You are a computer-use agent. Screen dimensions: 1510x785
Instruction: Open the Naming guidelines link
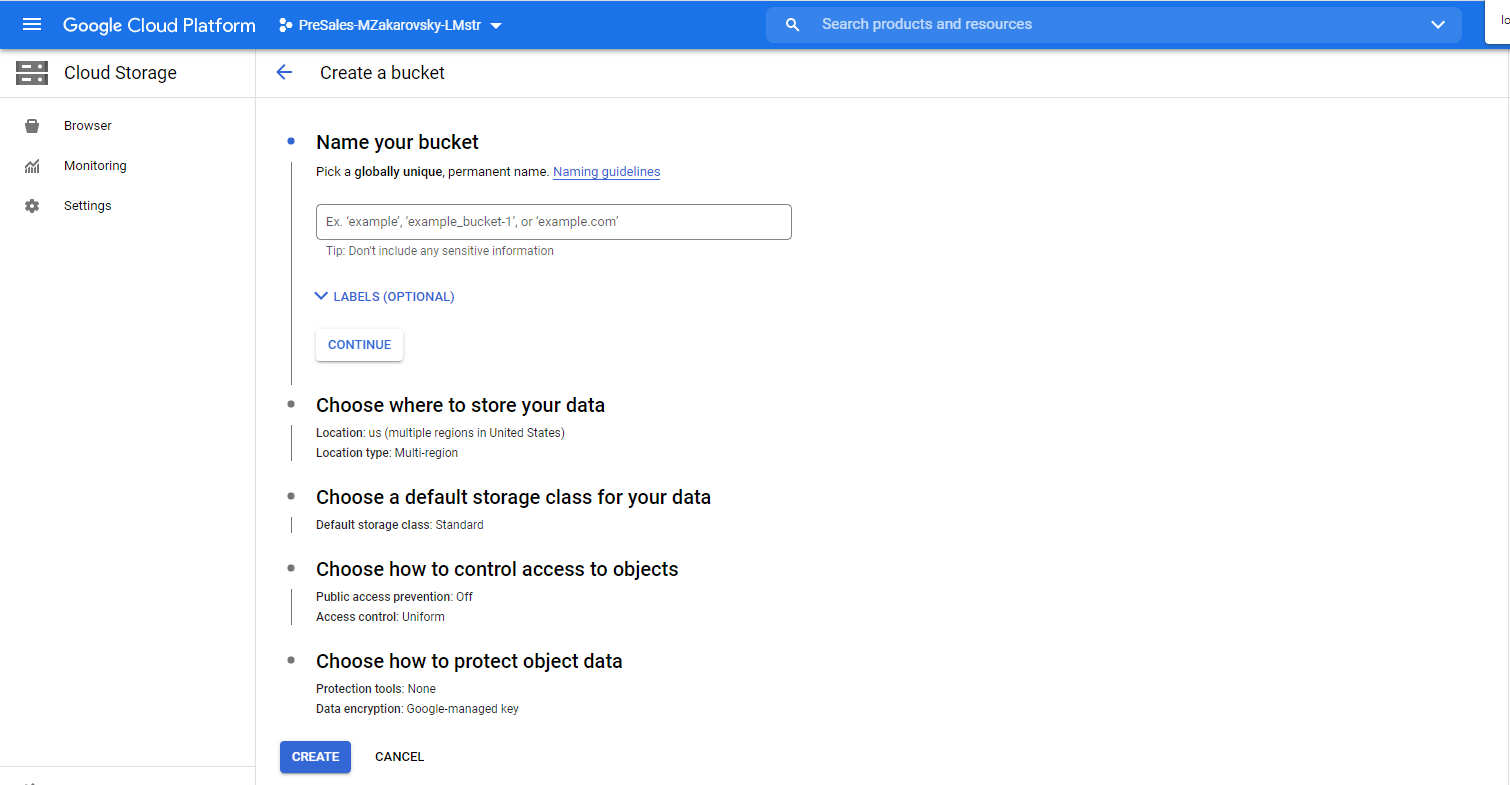pos(606,172)
